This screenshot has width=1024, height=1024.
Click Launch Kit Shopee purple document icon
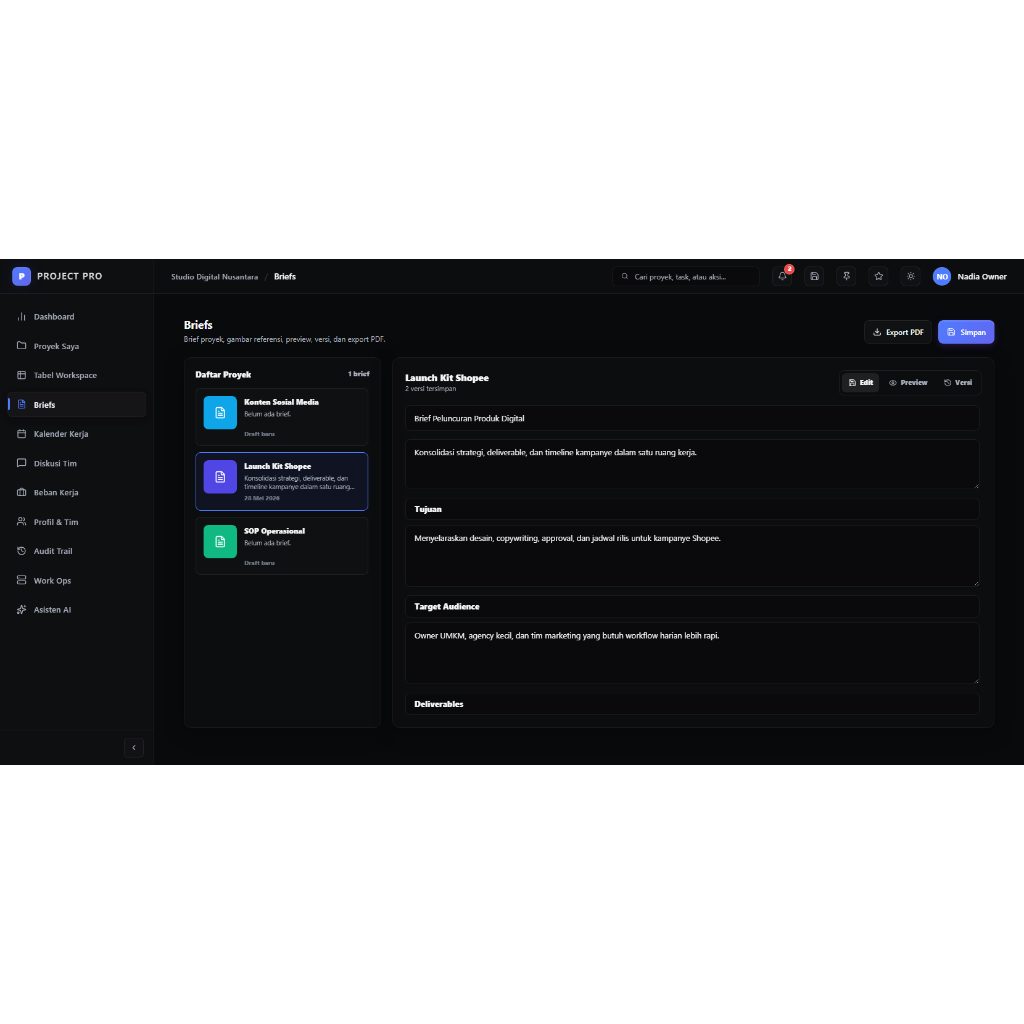[x=220, y=477]
